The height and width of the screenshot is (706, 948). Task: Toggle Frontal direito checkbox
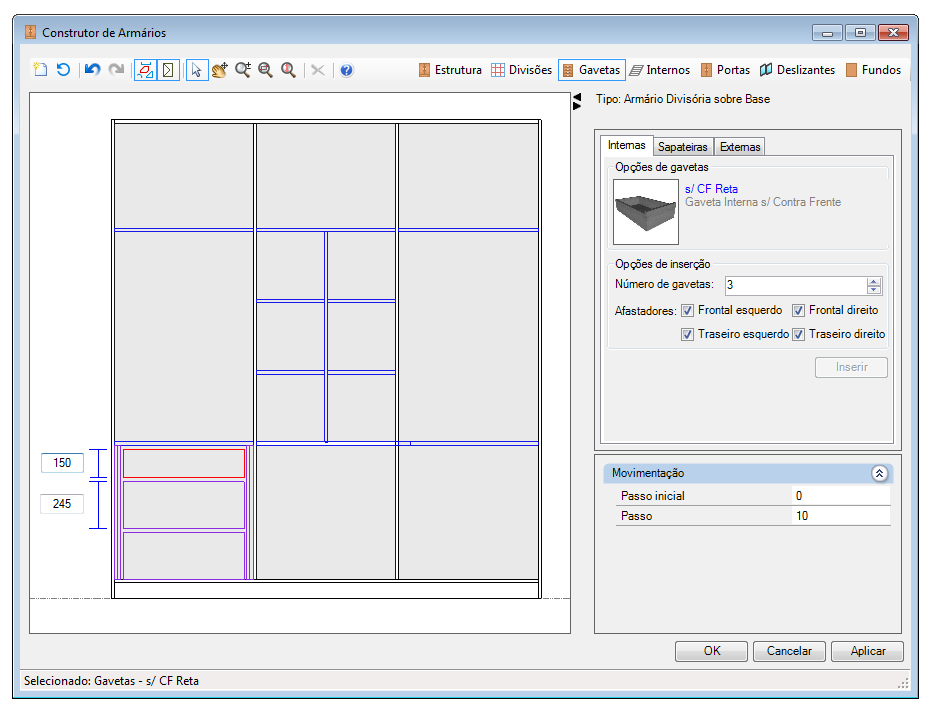(799, 311)
